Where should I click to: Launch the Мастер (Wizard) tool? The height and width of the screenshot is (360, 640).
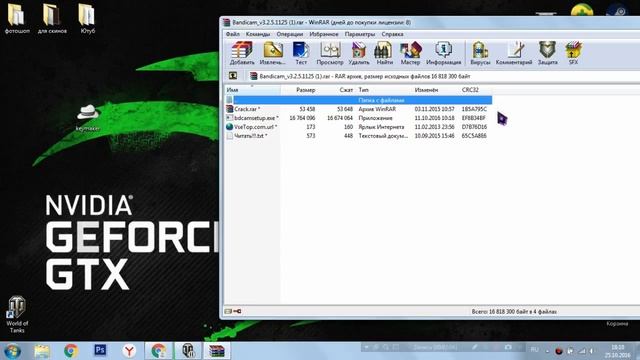pyautogui.click(x=410, y=53)
